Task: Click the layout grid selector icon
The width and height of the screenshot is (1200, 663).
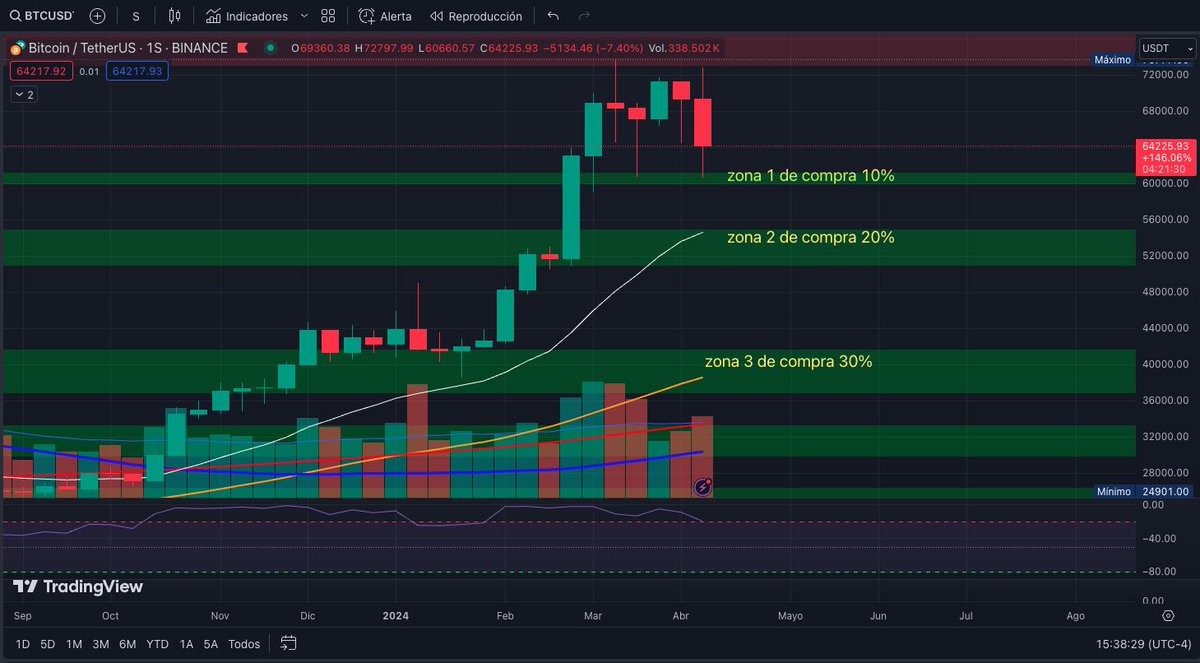Action: tap(327, 16)
